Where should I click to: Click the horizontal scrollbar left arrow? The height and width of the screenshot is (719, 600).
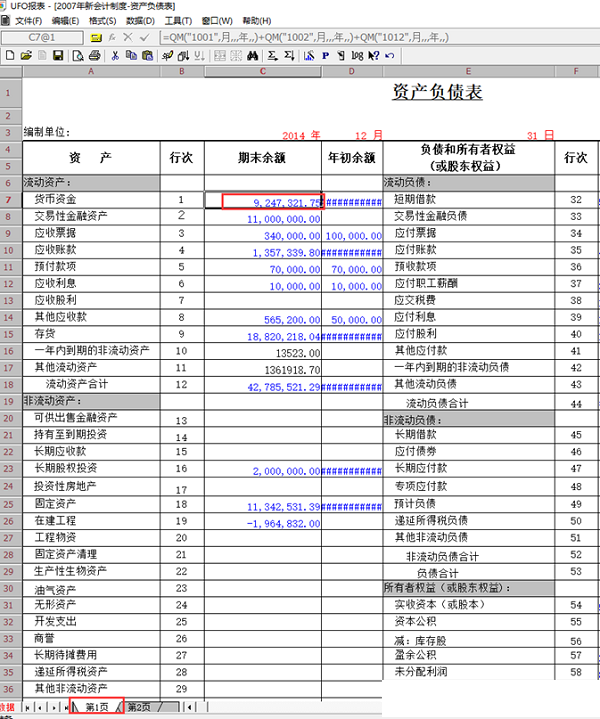pyautogui.click(x=189, y=707)
